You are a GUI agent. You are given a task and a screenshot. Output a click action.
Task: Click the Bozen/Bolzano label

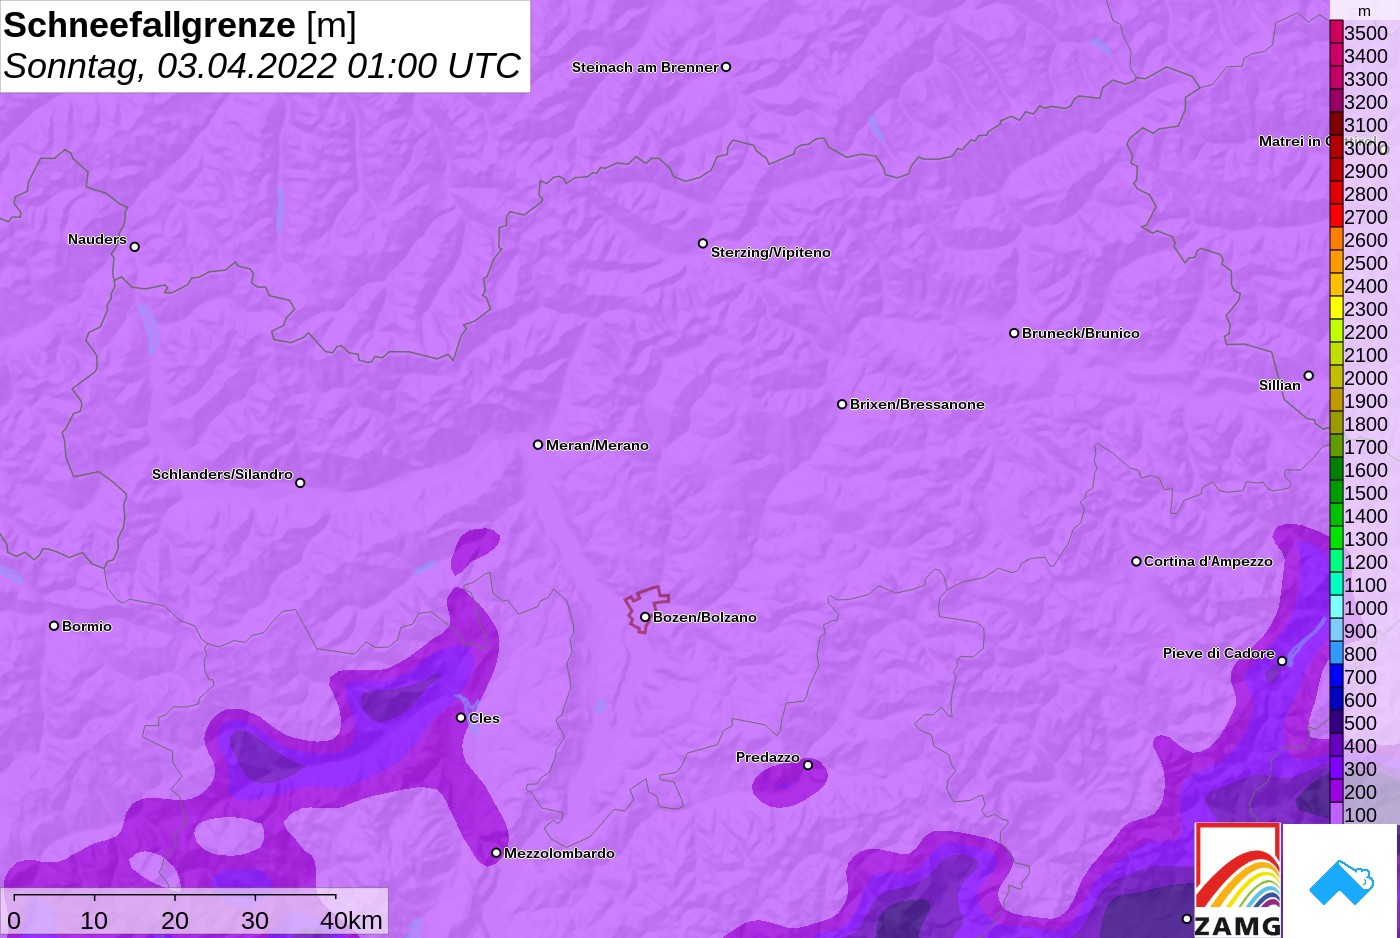pos(705,617)
